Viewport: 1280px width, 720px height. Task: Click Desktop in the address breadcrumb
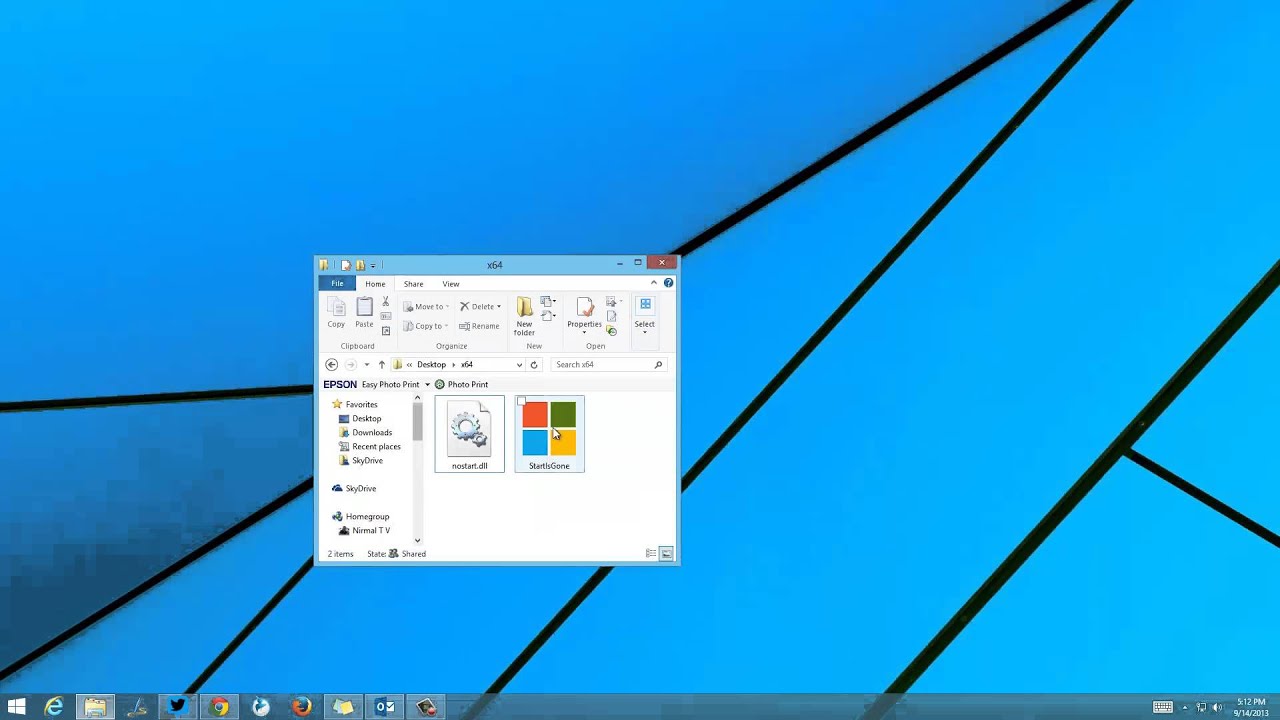click(x=431, y=365)
